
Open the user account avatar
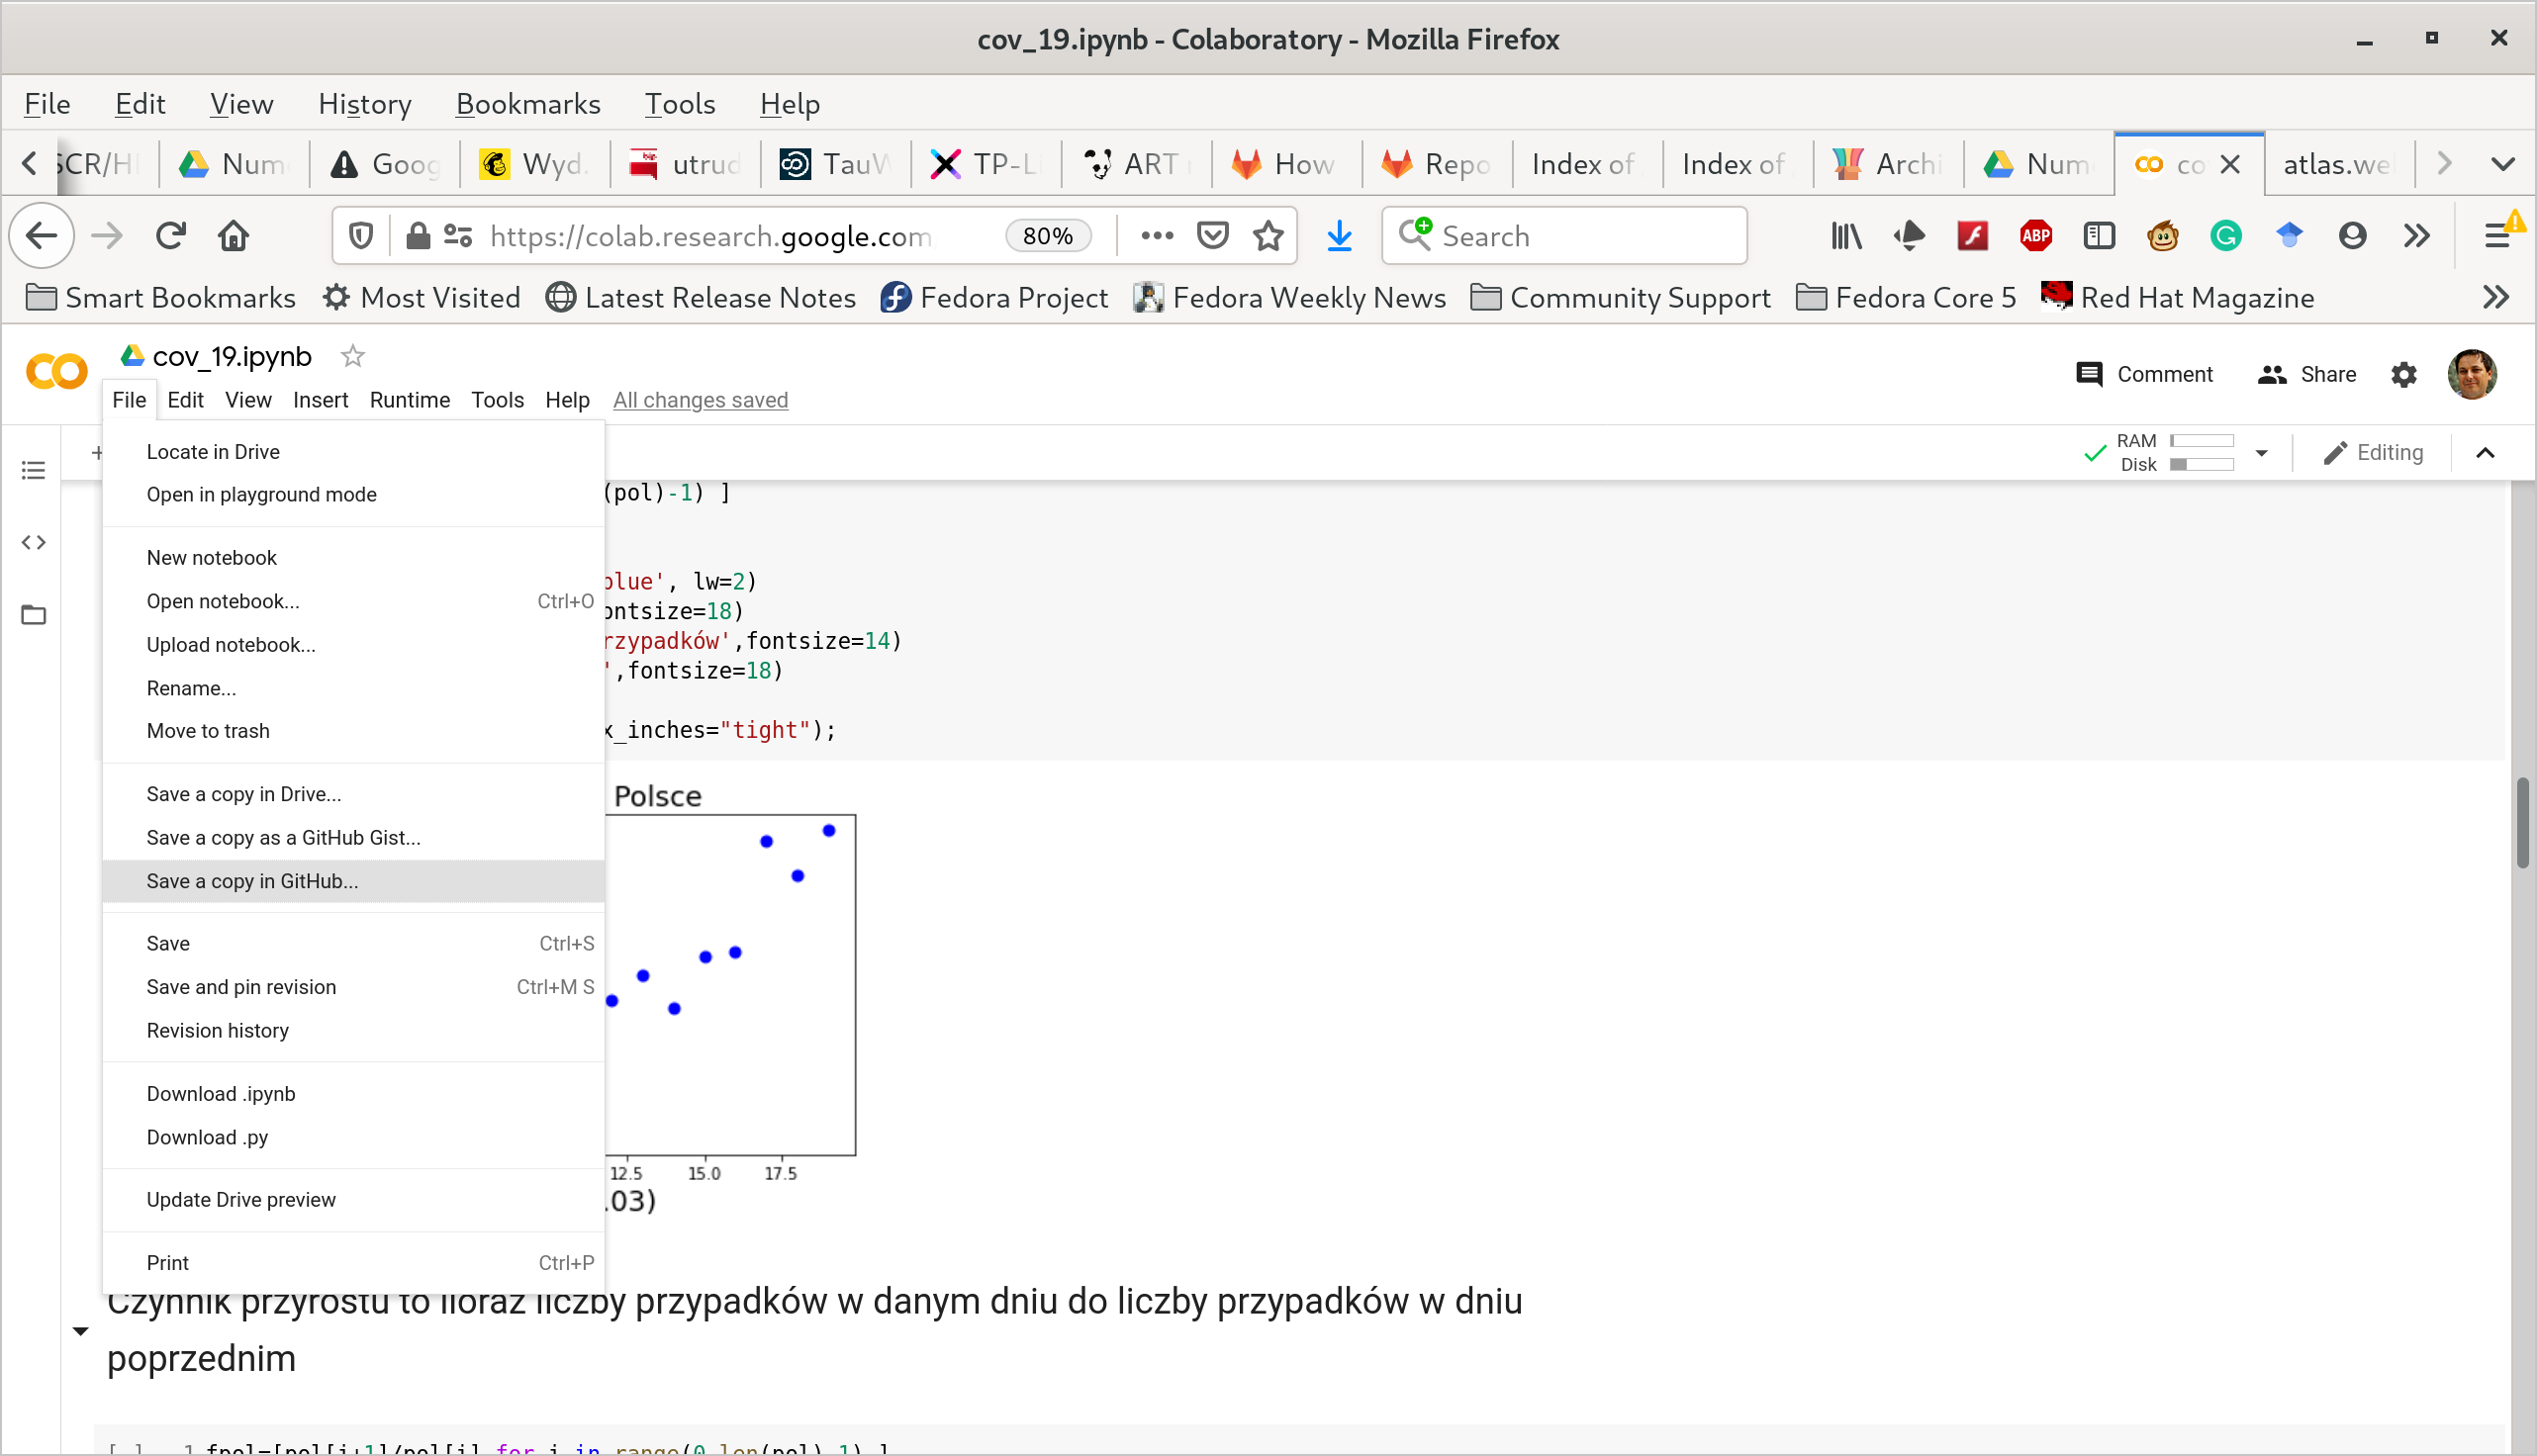[x=2471, y=374]
